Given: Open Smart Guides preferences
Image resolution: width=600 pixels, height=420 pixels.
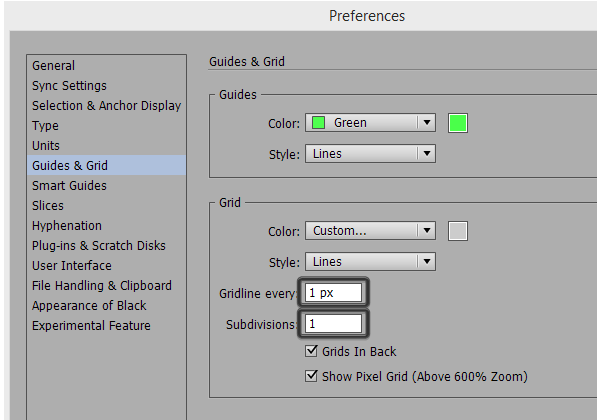Looking at the screenshot, I should [69, 186].
